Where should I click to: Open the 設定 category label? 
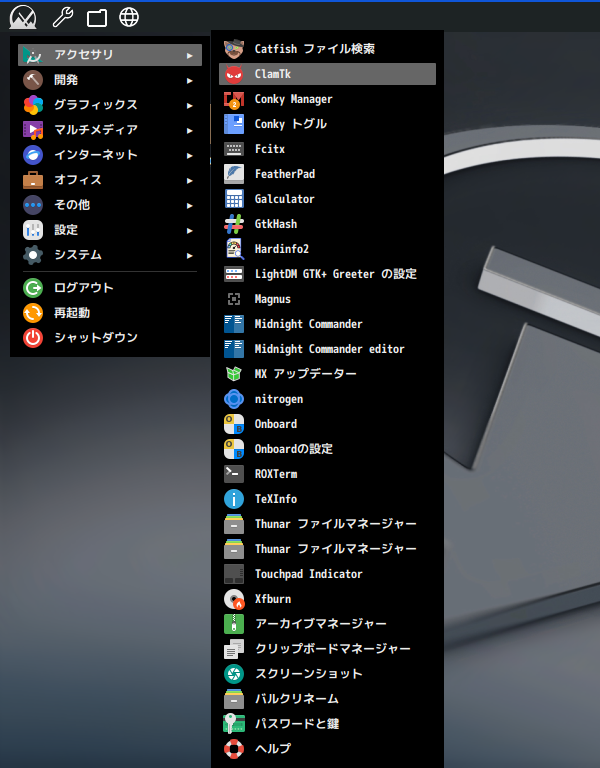(x=66, y=230)
